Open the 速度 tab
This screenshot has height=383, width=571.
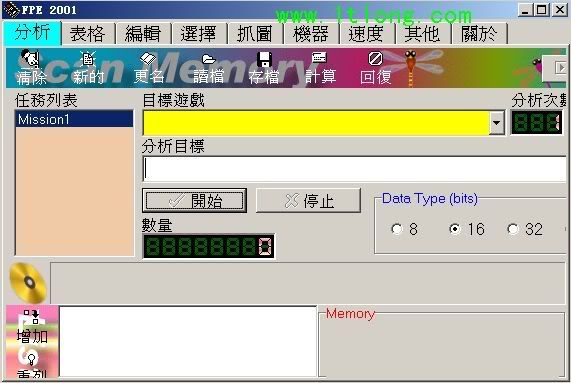[x=366, y=34]
